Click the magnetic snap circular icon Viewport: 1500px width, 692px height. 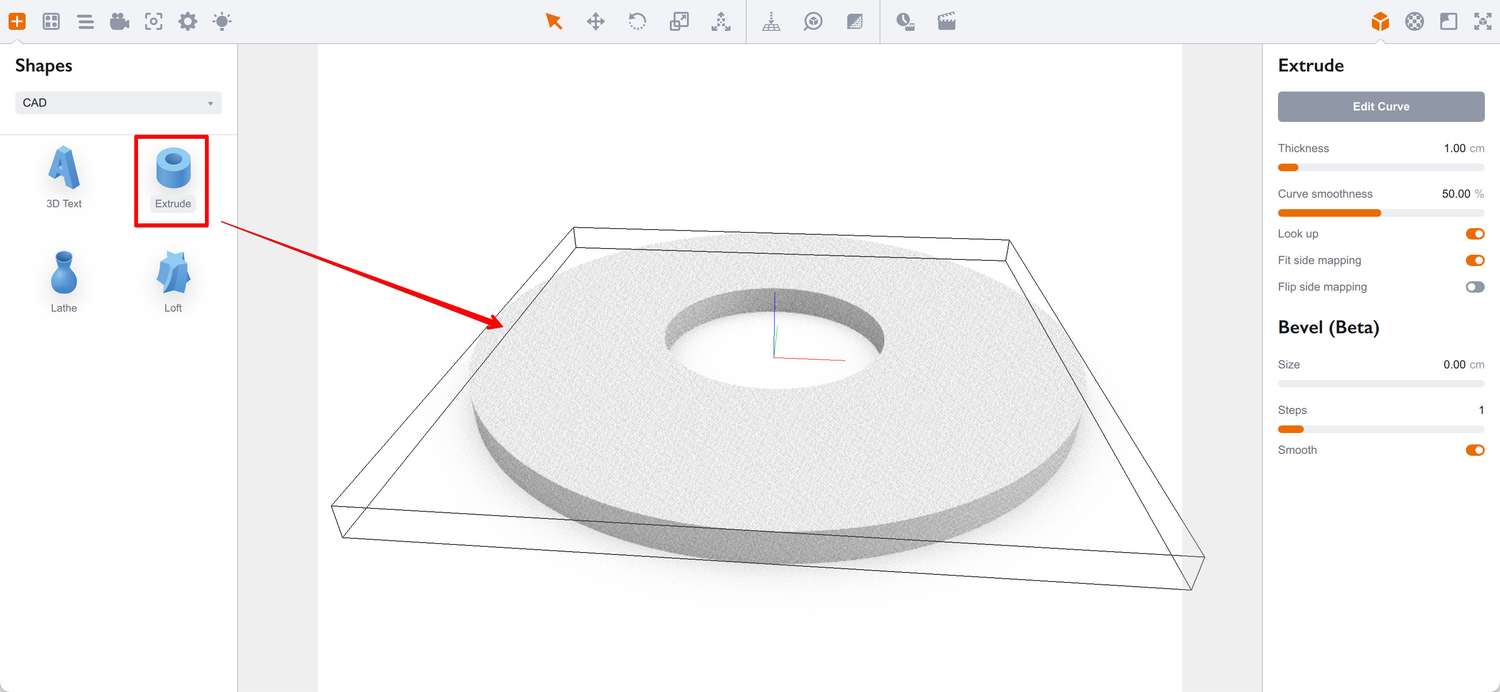pos(813,21)
